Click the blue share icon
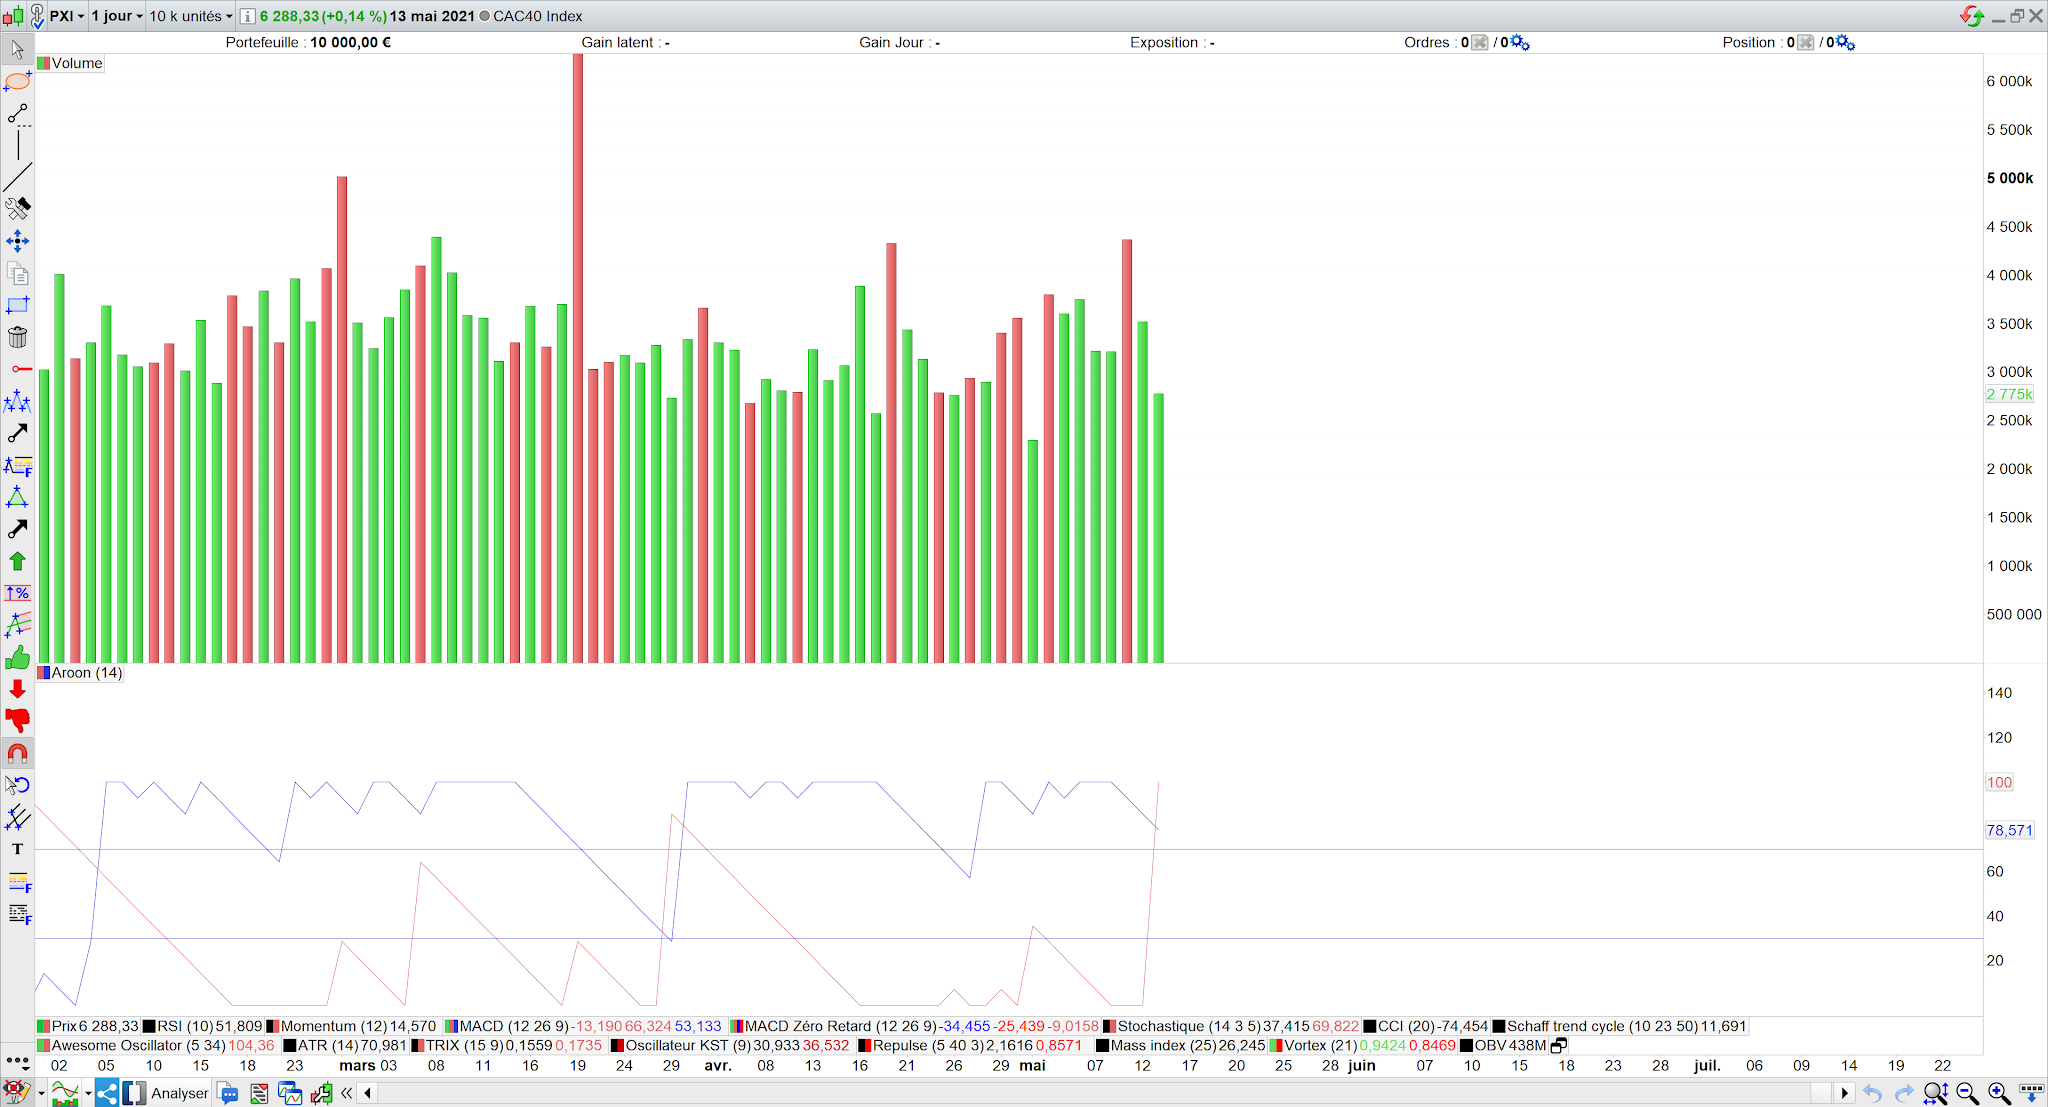Image resolution: width=2048 pixels, height=1107 pixels. 107,1093
